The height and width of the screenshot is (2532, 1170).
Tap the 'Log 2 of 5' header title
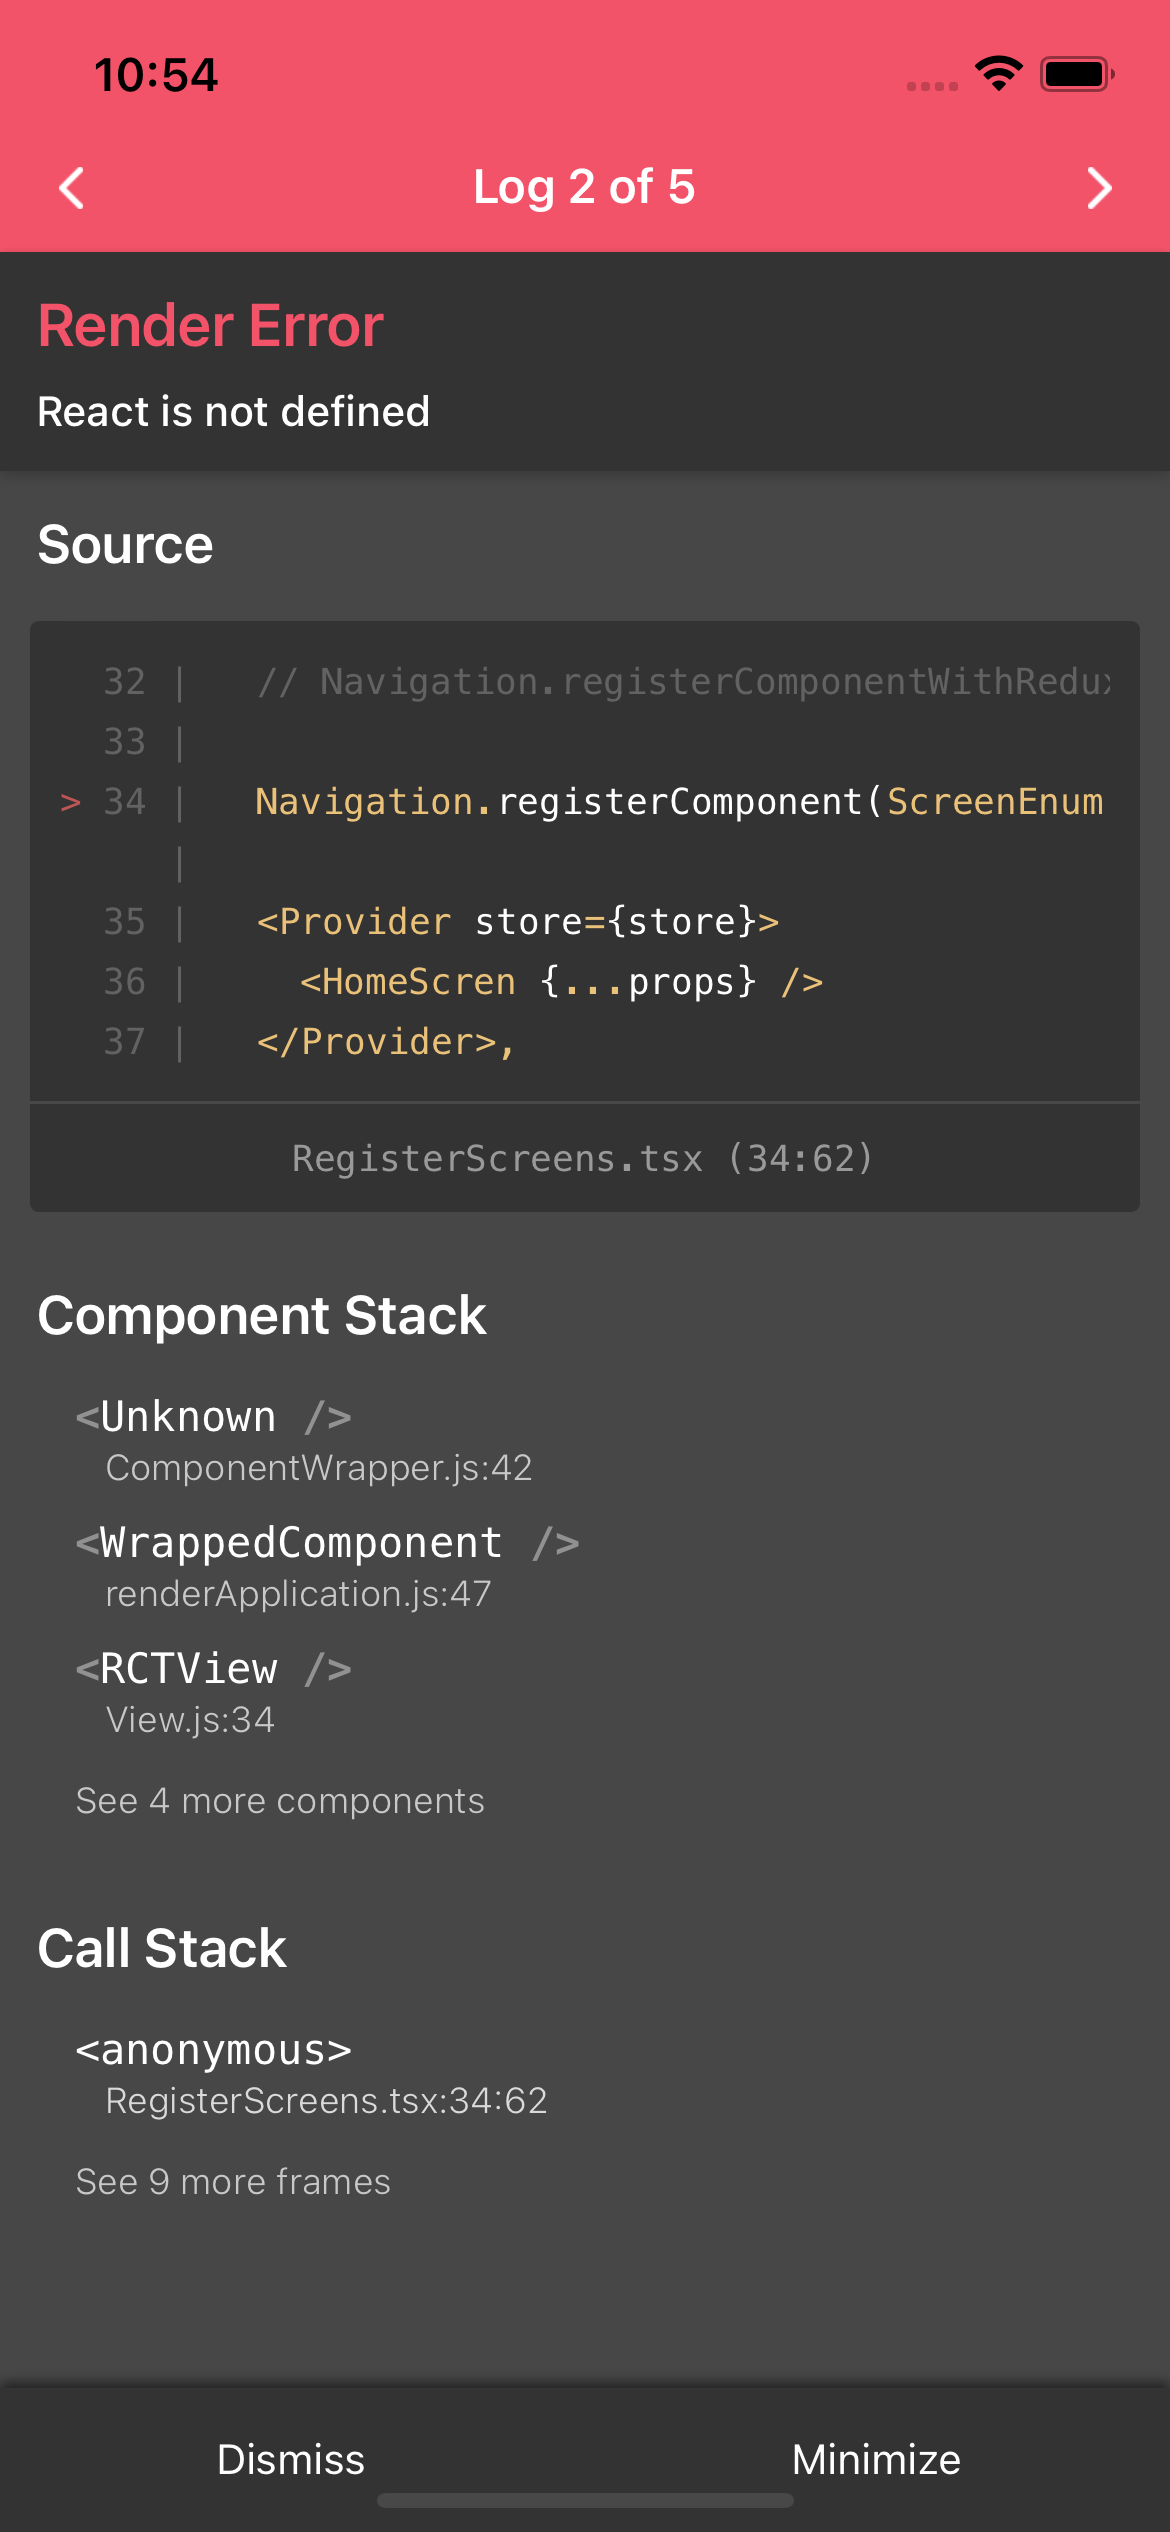click(584, 187)
